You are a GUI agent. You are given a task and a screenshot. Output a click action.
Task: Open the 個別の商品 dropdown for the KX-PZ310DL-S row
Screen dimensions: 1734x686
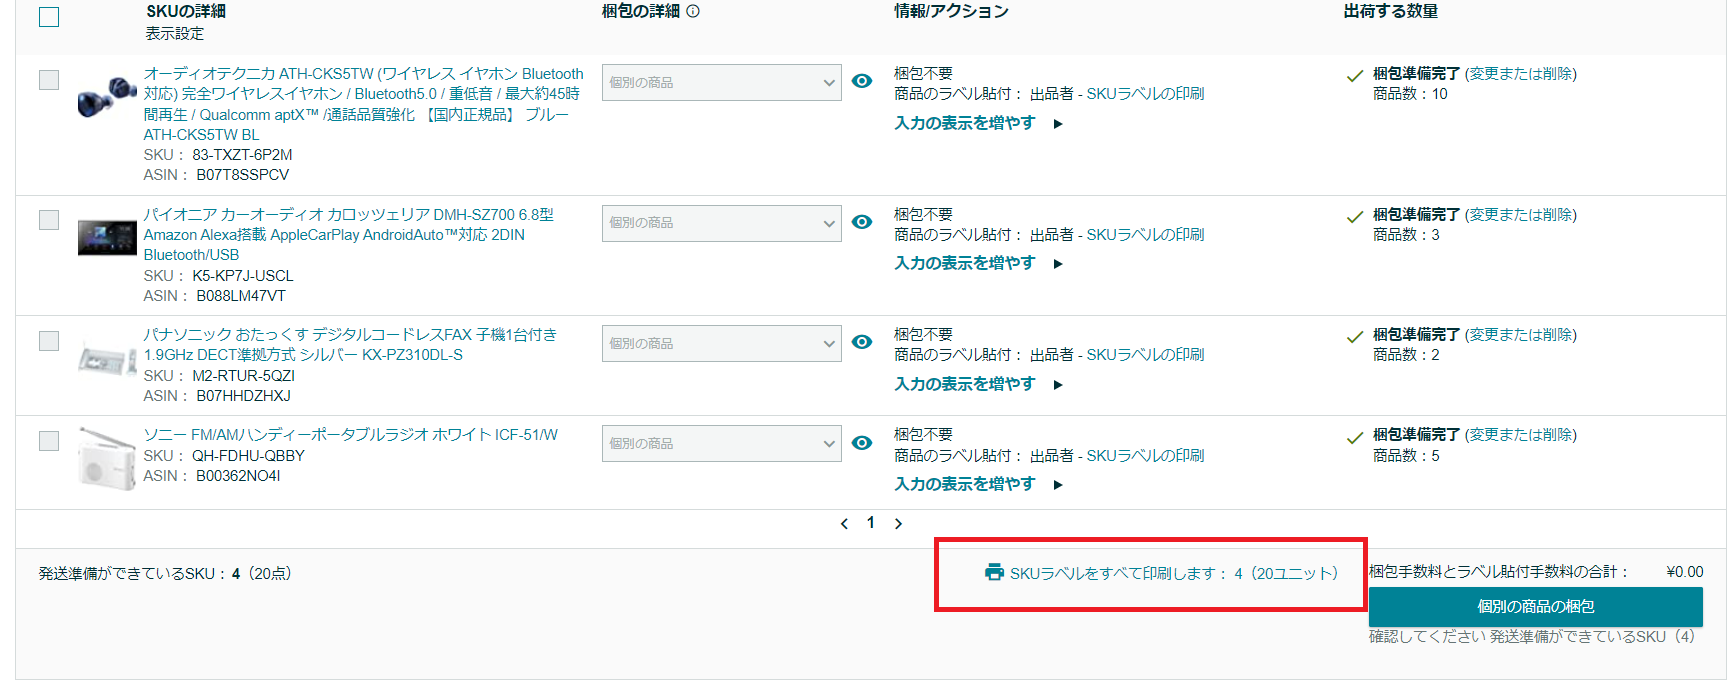(722, 344)
